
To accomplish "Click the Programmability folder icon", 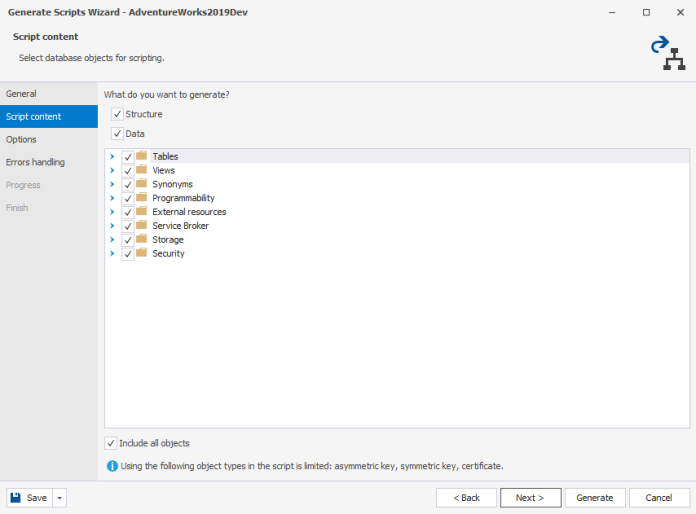I will 141,198.
